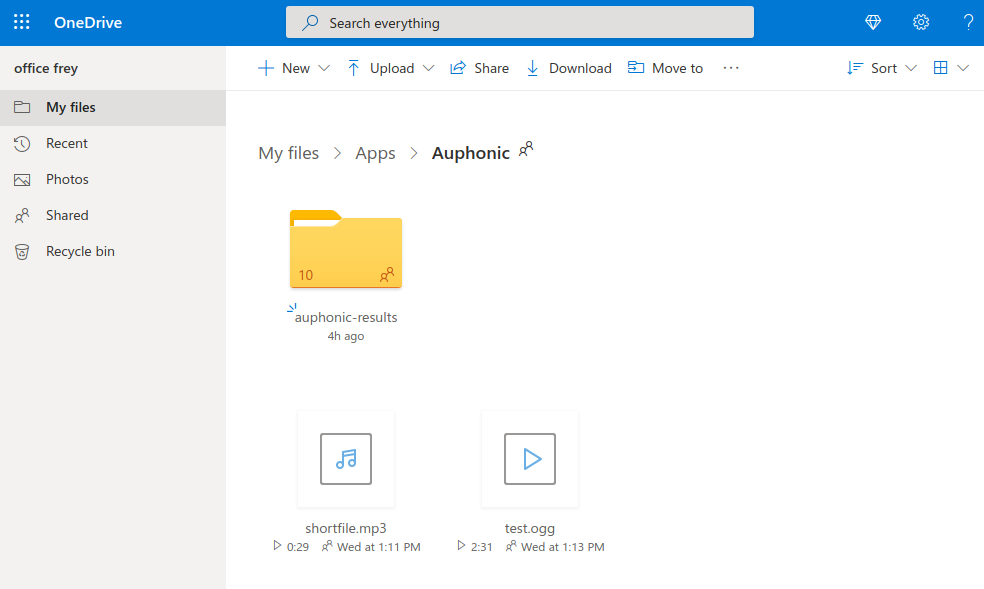This screenshot has width=984, height=589.
Task: Navigate to My files breadcrumb
Action: pos(289,153)
